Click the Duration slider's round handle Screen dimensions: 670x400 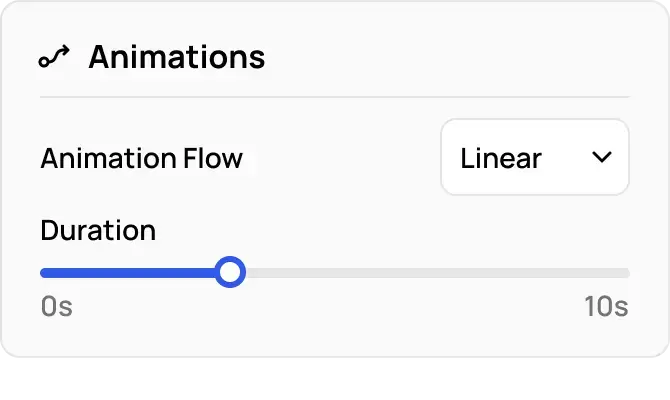pyautogui.click(x=231, y=272)
